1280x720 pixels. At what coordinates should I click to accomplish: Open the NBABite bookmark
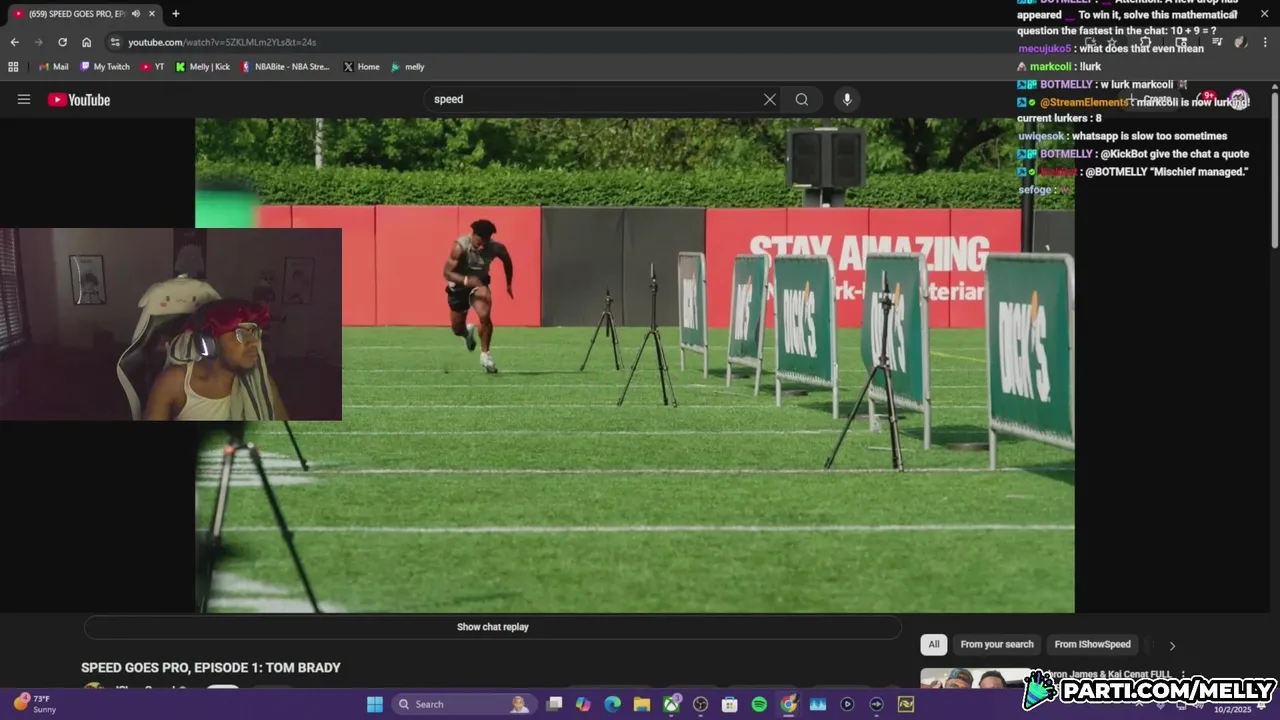pos(285,67)
